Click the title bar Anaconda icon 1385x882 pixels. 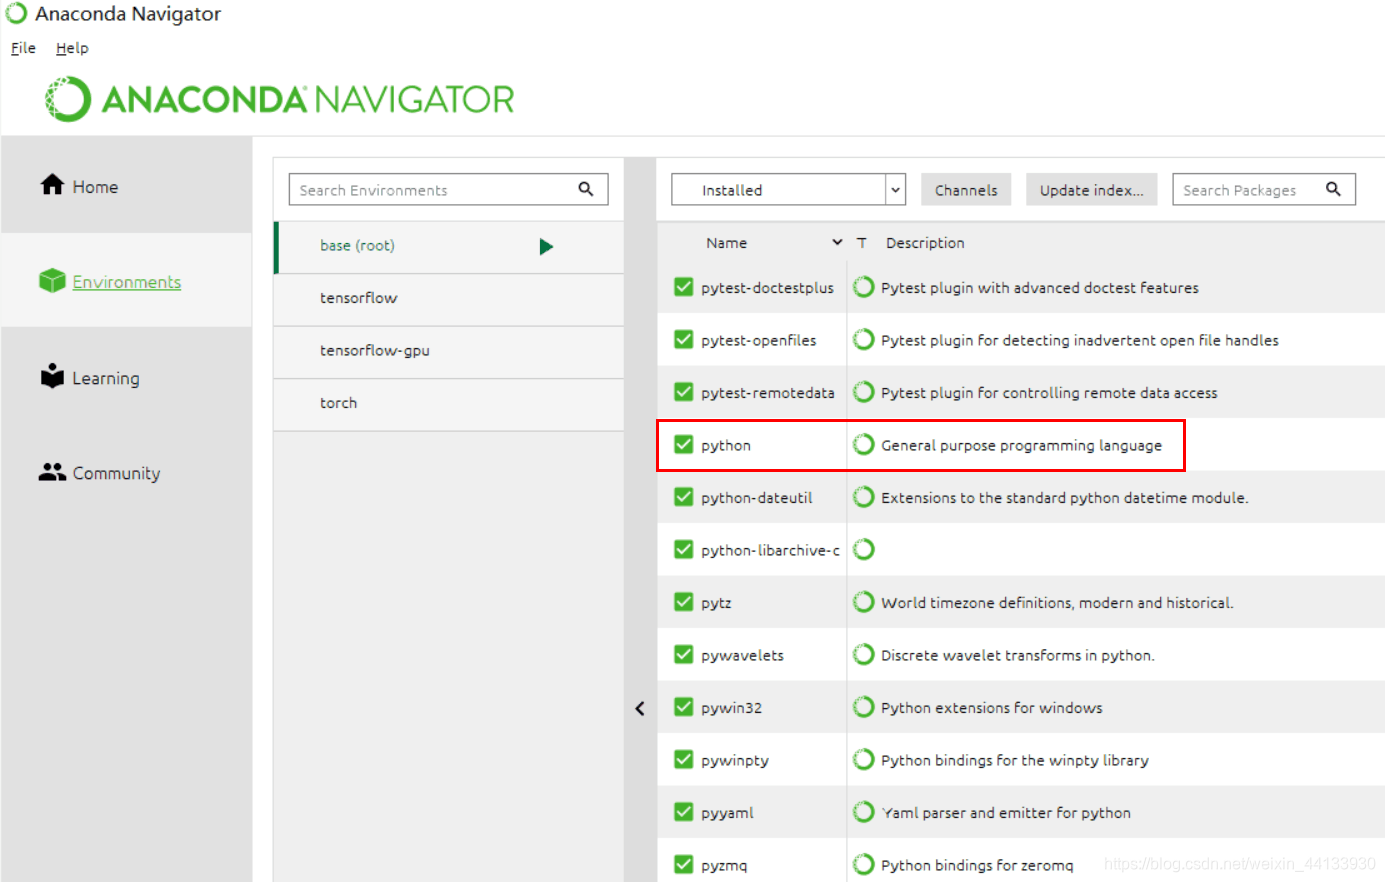pos(16,14)
